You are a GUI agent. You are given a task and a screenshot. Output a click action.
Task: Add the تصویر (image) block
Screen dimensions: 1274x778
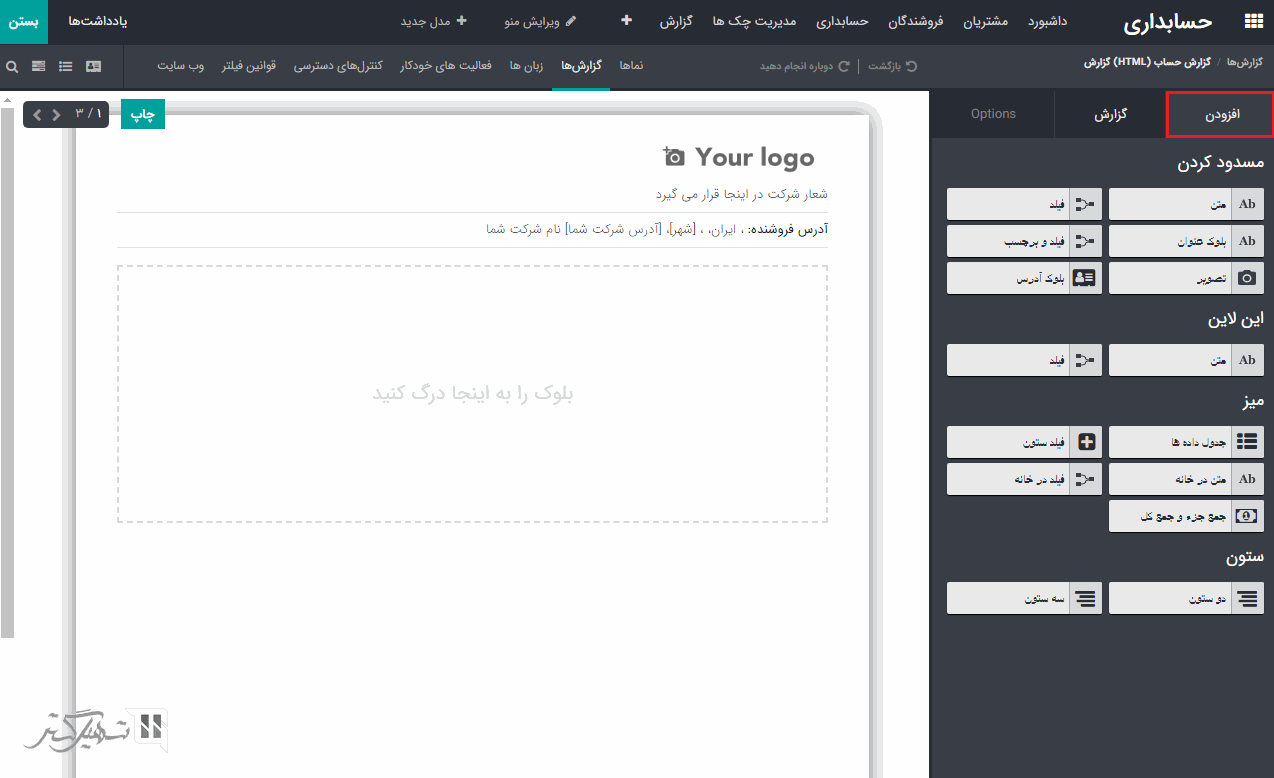pyautogui.click(x=1186, y=279)
